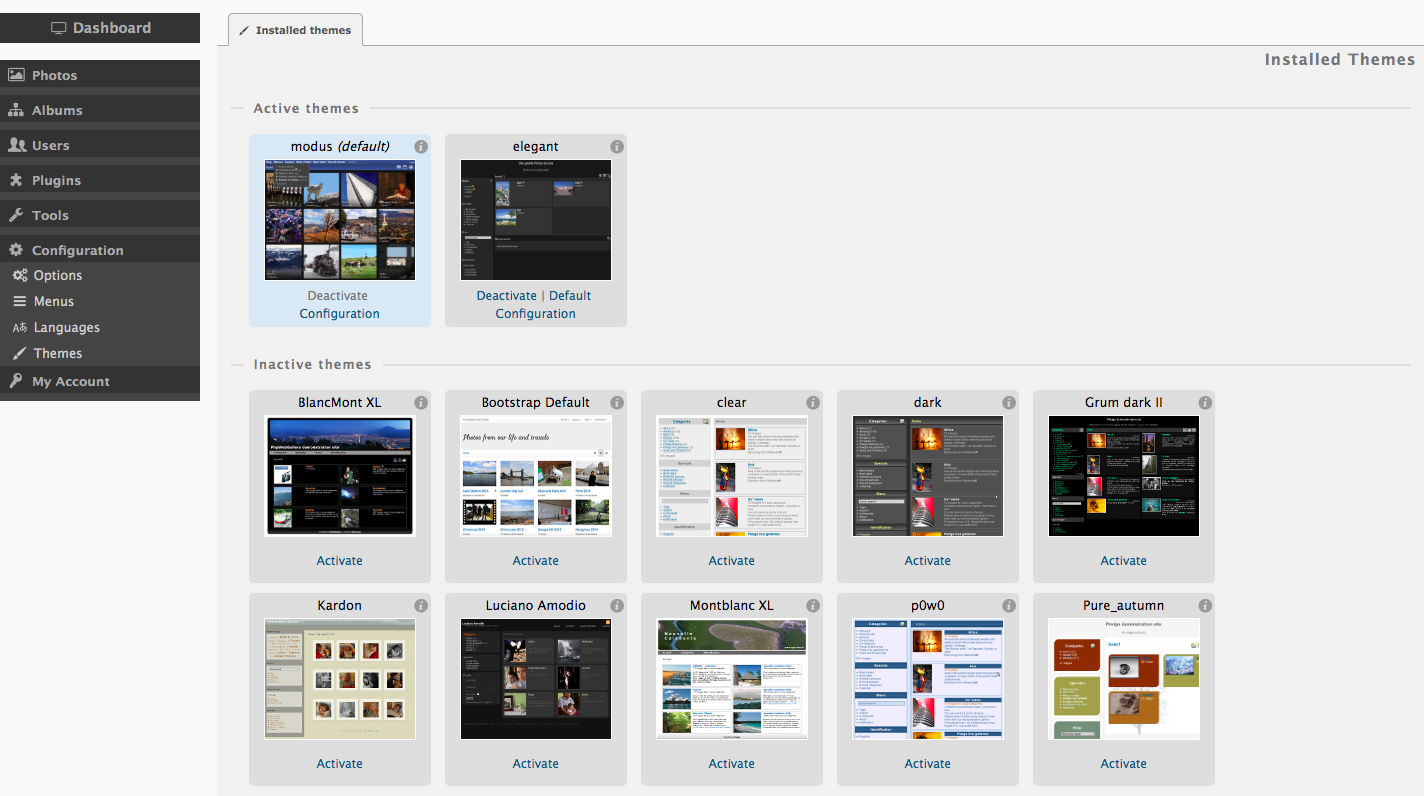Deactivate the elegant theme
Screen dimensions: 1424x796
(506, 295)
